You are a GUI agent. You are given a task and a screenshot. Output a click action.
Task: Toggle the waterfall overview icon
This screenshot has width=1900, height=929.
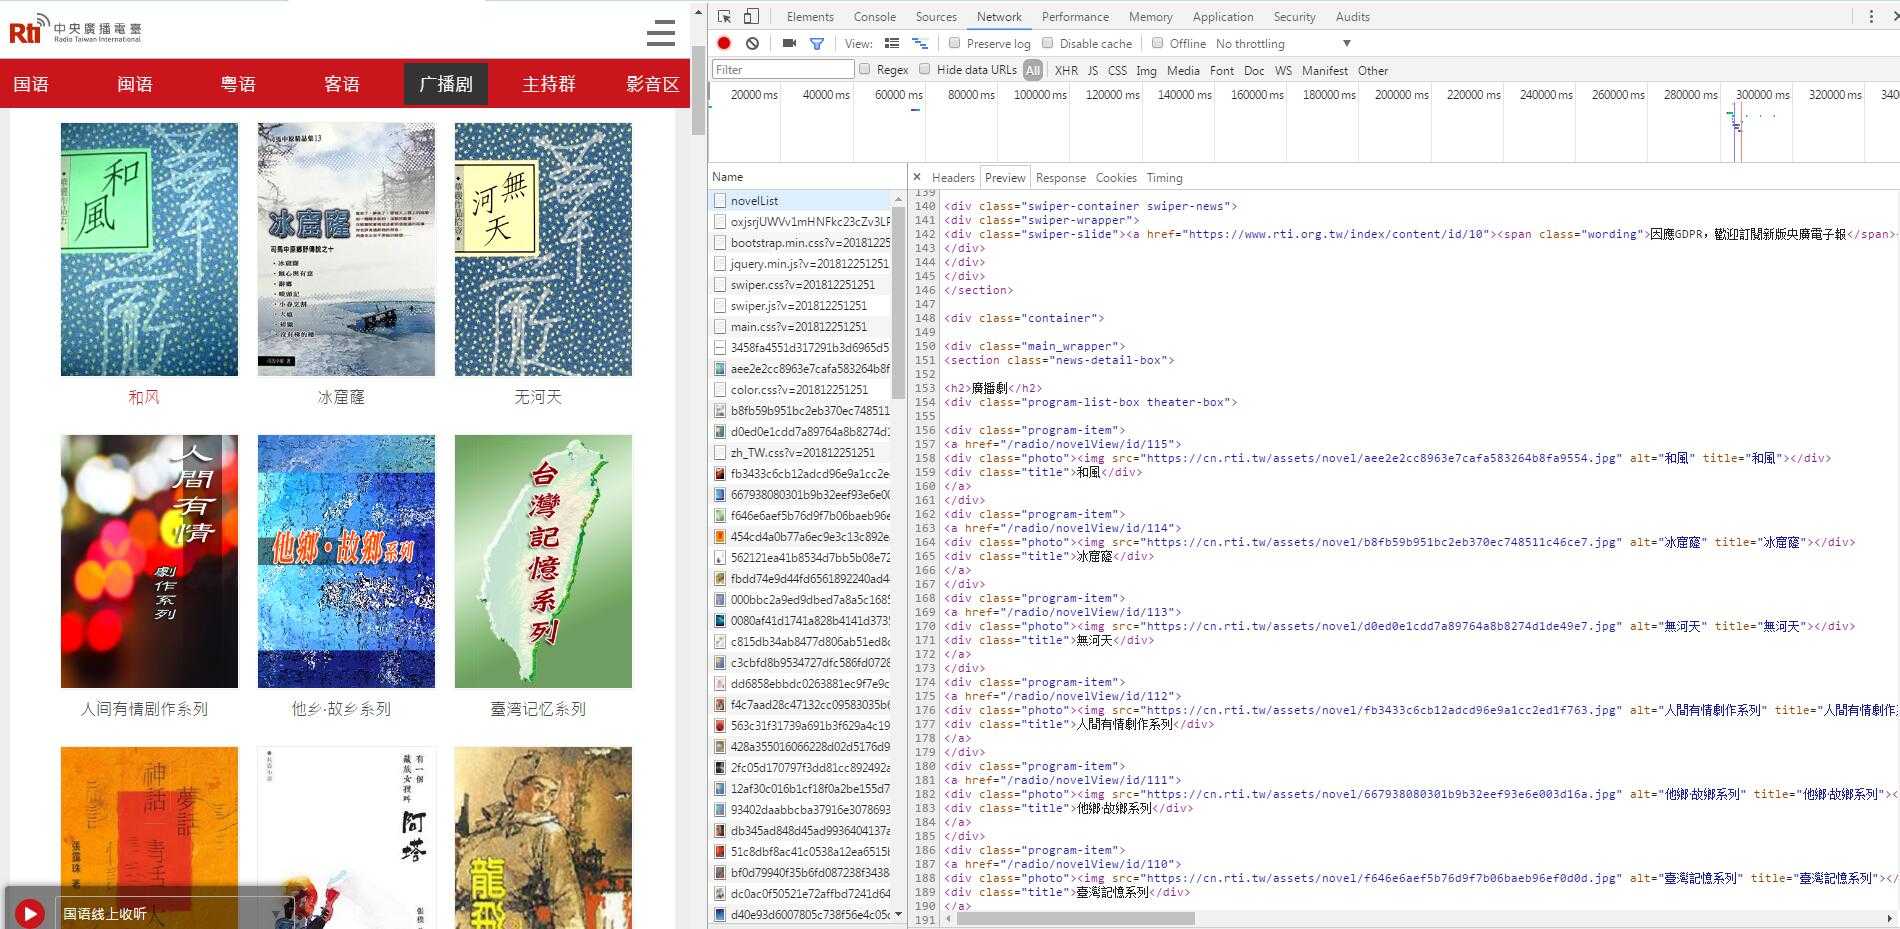tap(920, 43)
